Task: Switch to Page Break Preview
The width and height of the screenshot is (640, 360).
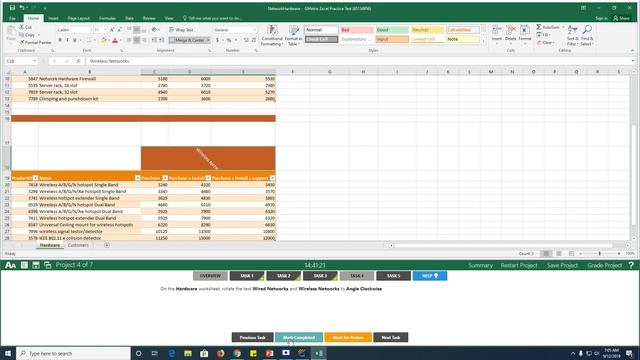Action: tap(571, 253)
